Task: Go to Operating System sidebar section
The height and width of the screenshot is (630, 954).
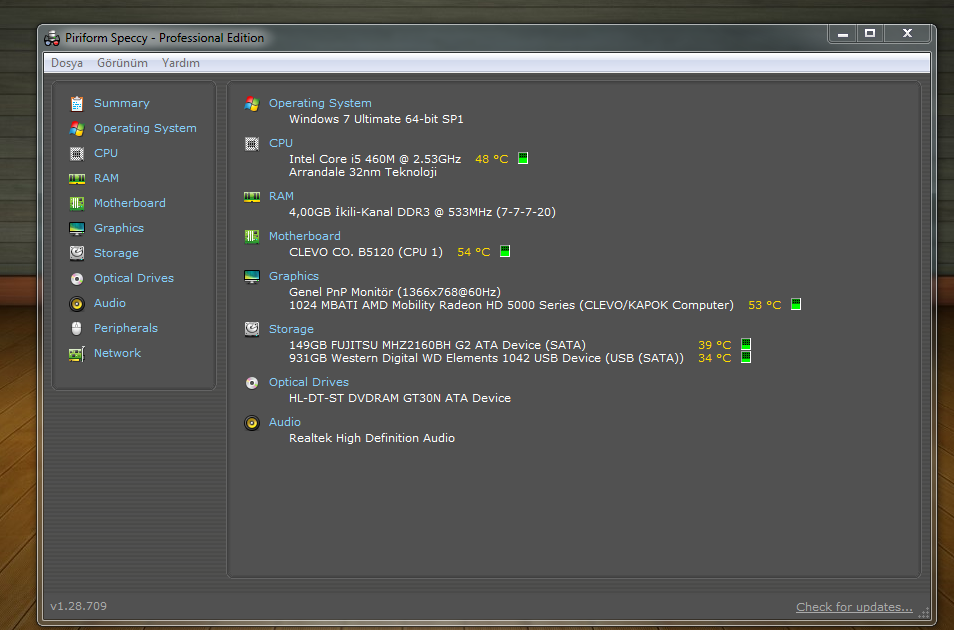Action: [145, 128]
